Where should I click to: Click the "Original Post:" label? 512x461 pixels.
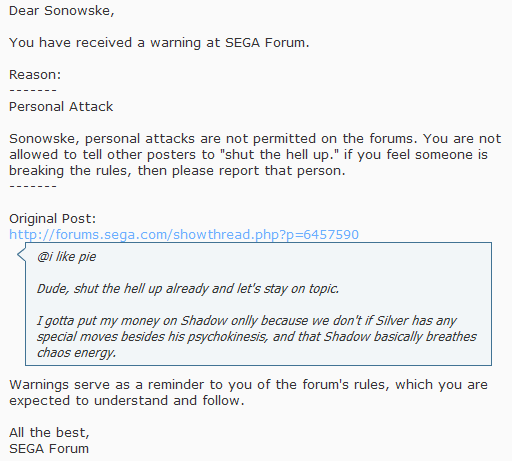tap(52, 219)
